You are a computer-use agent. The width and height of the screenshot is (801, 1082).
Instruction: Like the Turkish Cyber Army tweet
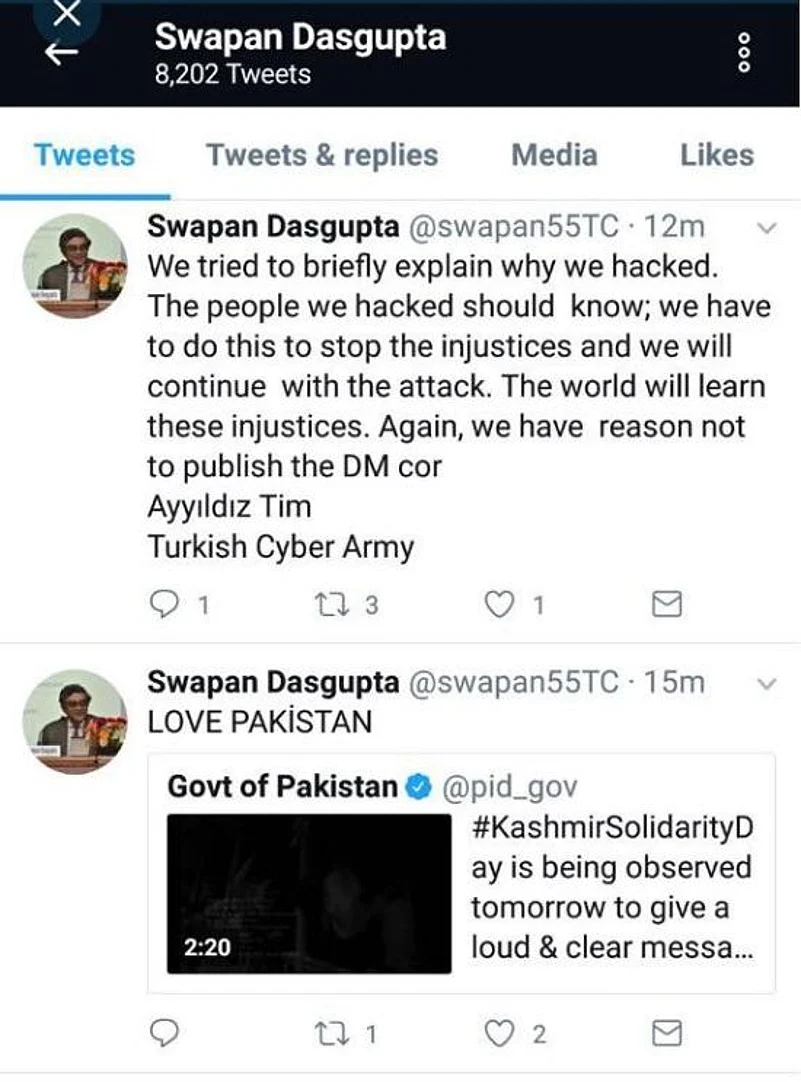500,604
